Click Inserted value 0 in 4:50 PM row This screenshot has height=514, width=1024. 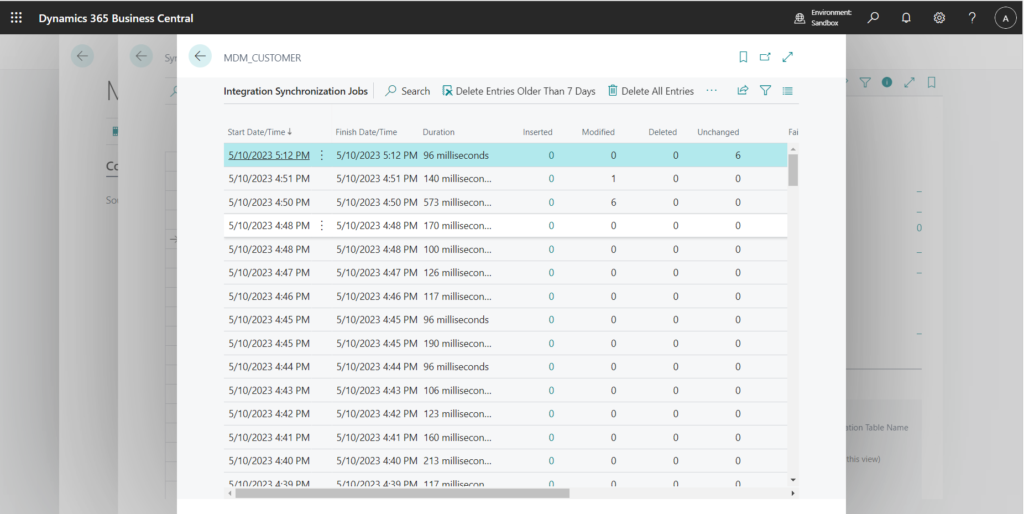[551, 202]
